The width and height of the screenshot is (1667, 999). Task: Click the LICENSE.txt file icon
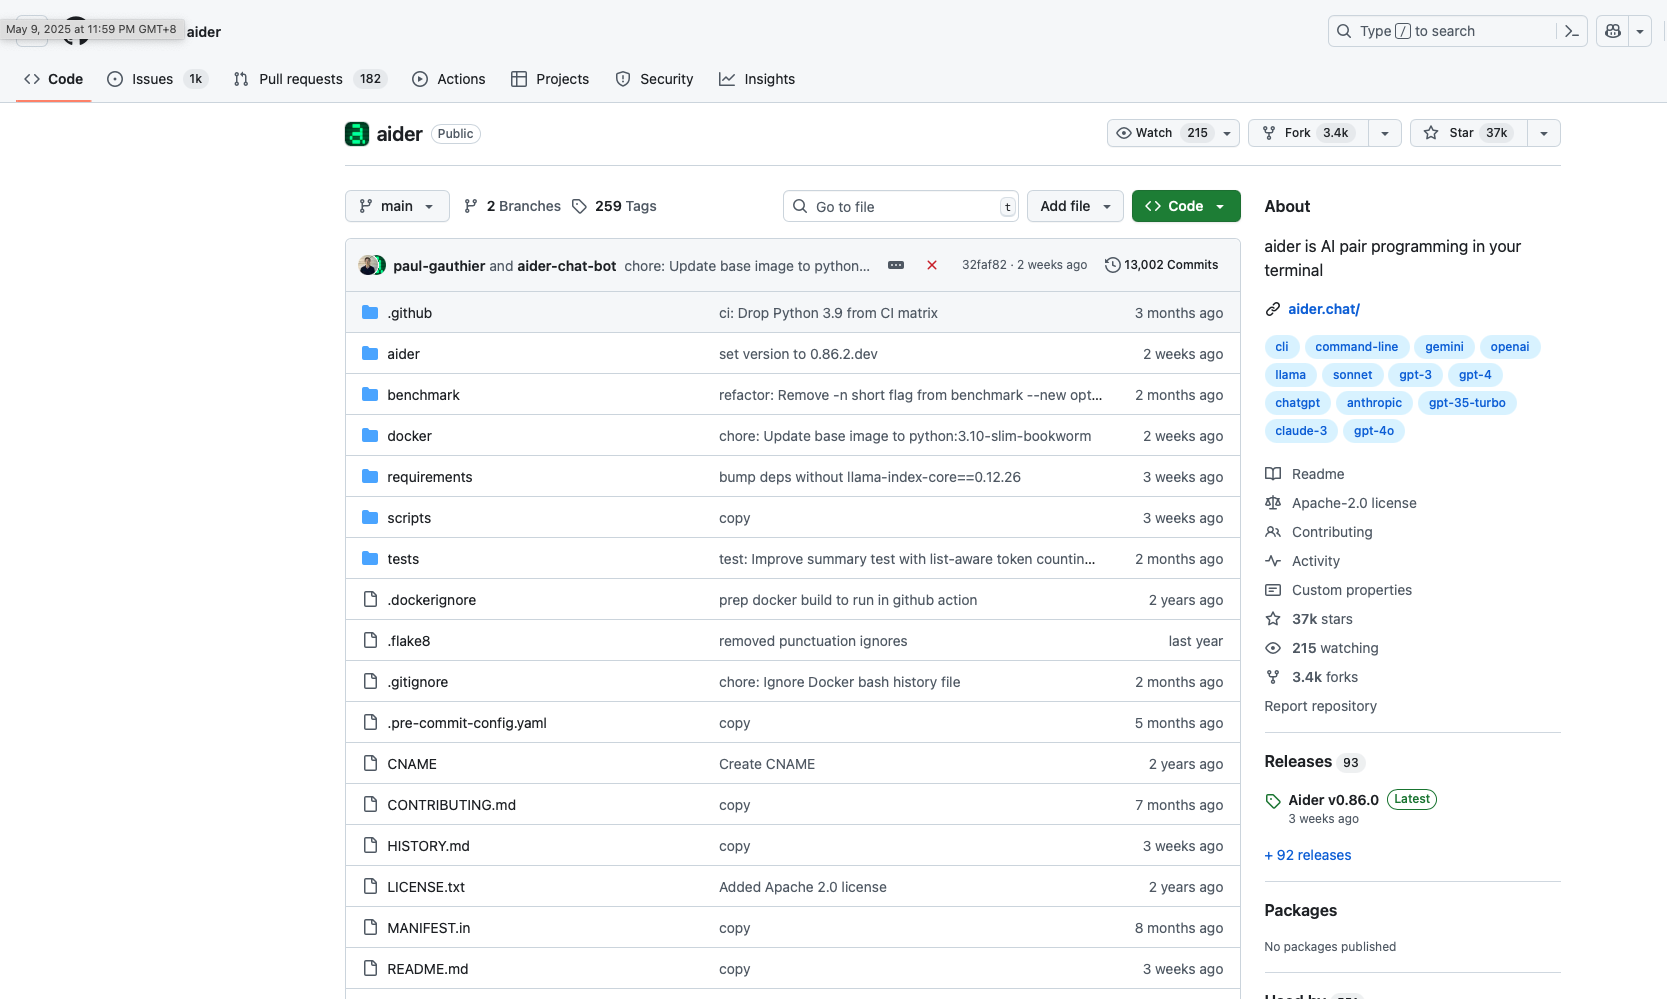(370, 886)
